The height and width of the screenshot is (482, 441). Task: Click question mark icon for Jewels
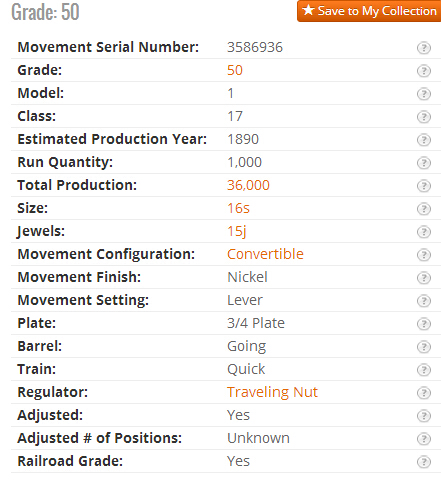(424, 232)
